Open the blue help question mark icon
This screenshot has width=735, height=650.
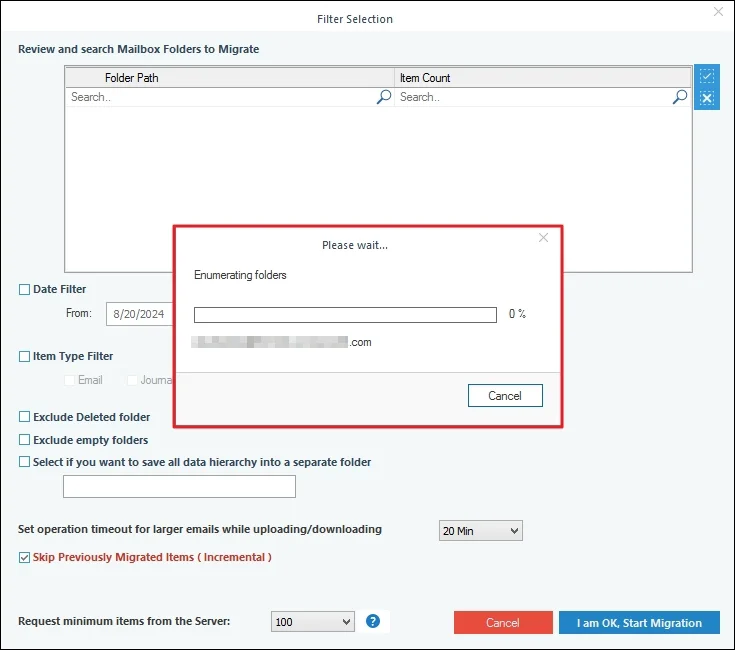click(x=373, y=621)
